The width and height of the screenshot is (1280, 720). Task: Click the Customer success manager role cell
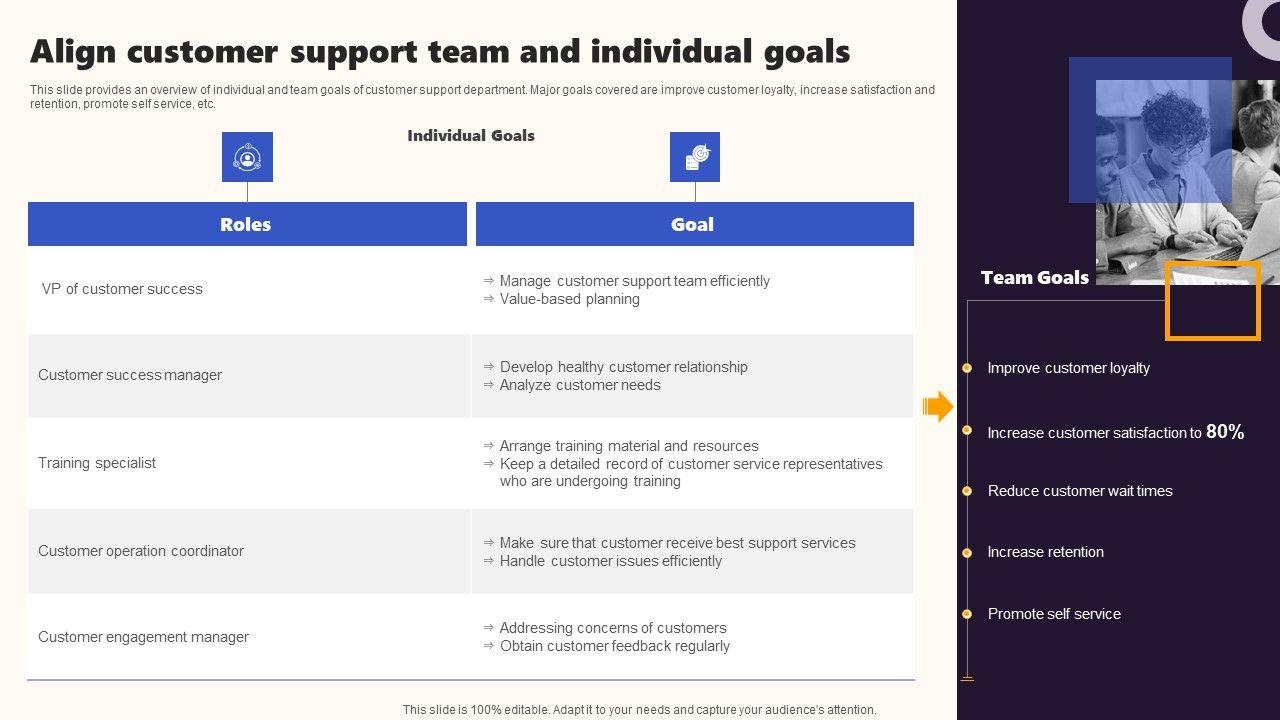pyautogui.click(x=130, y=375)
